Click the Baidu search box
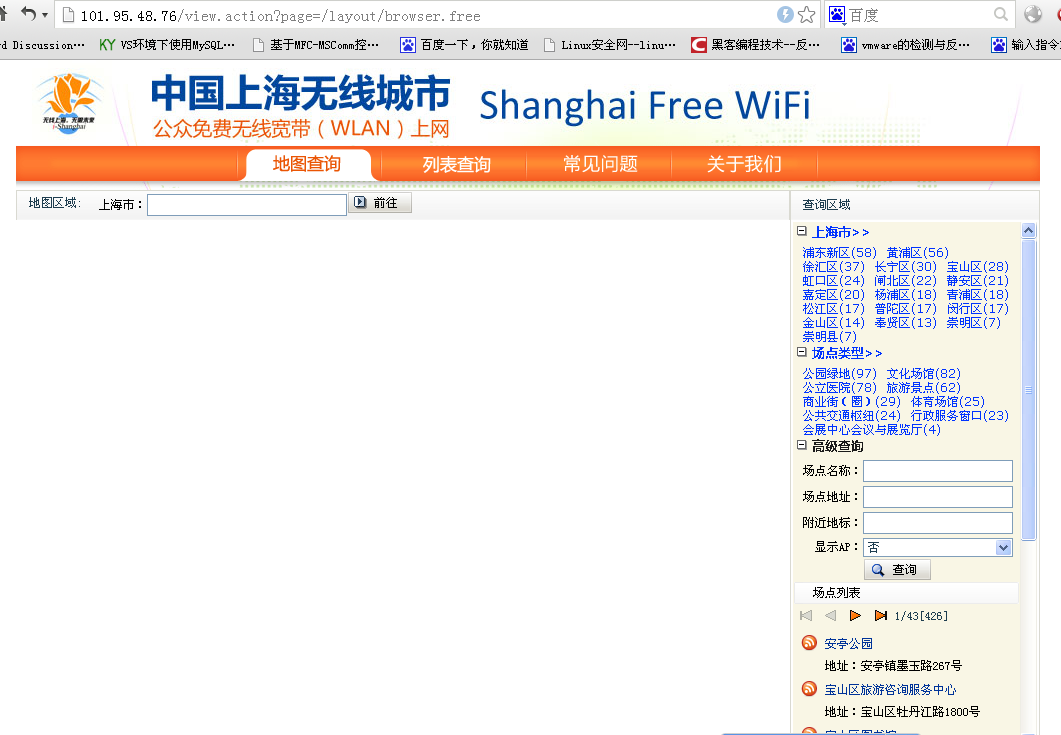 tap(920, 15)
